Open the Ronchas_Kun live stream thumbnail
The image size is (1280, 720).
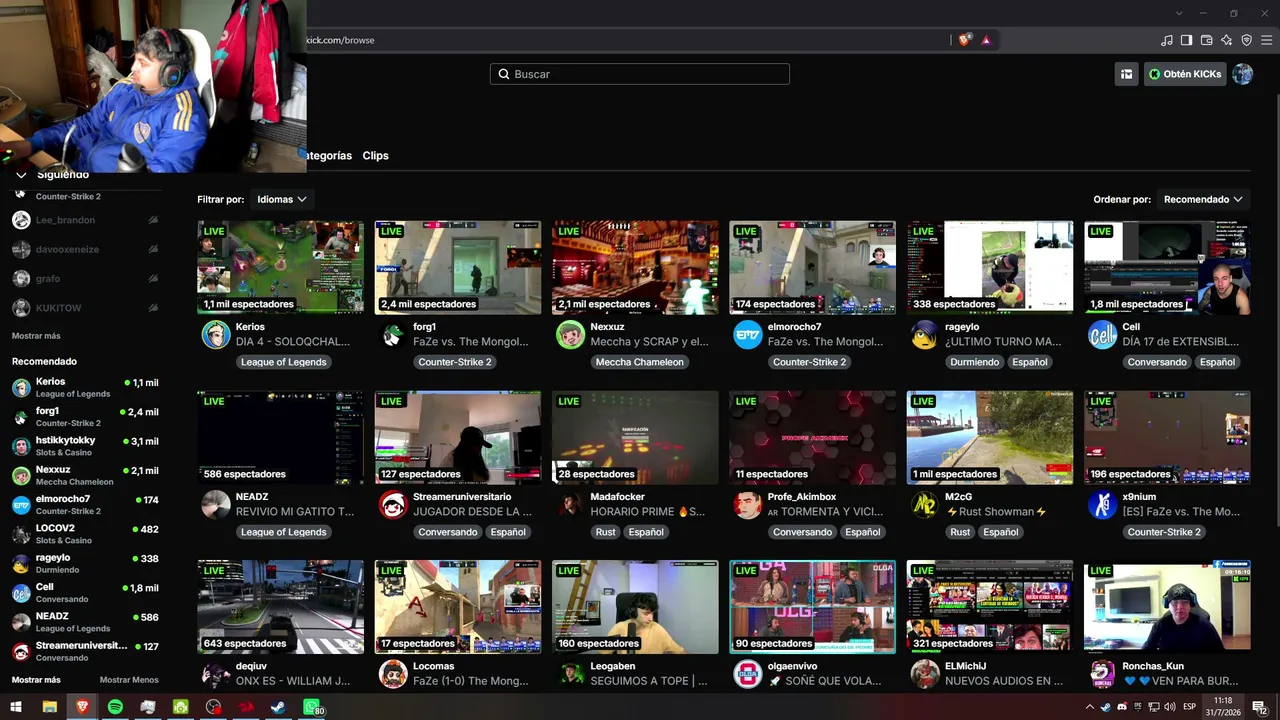(x=1167, y=607)
